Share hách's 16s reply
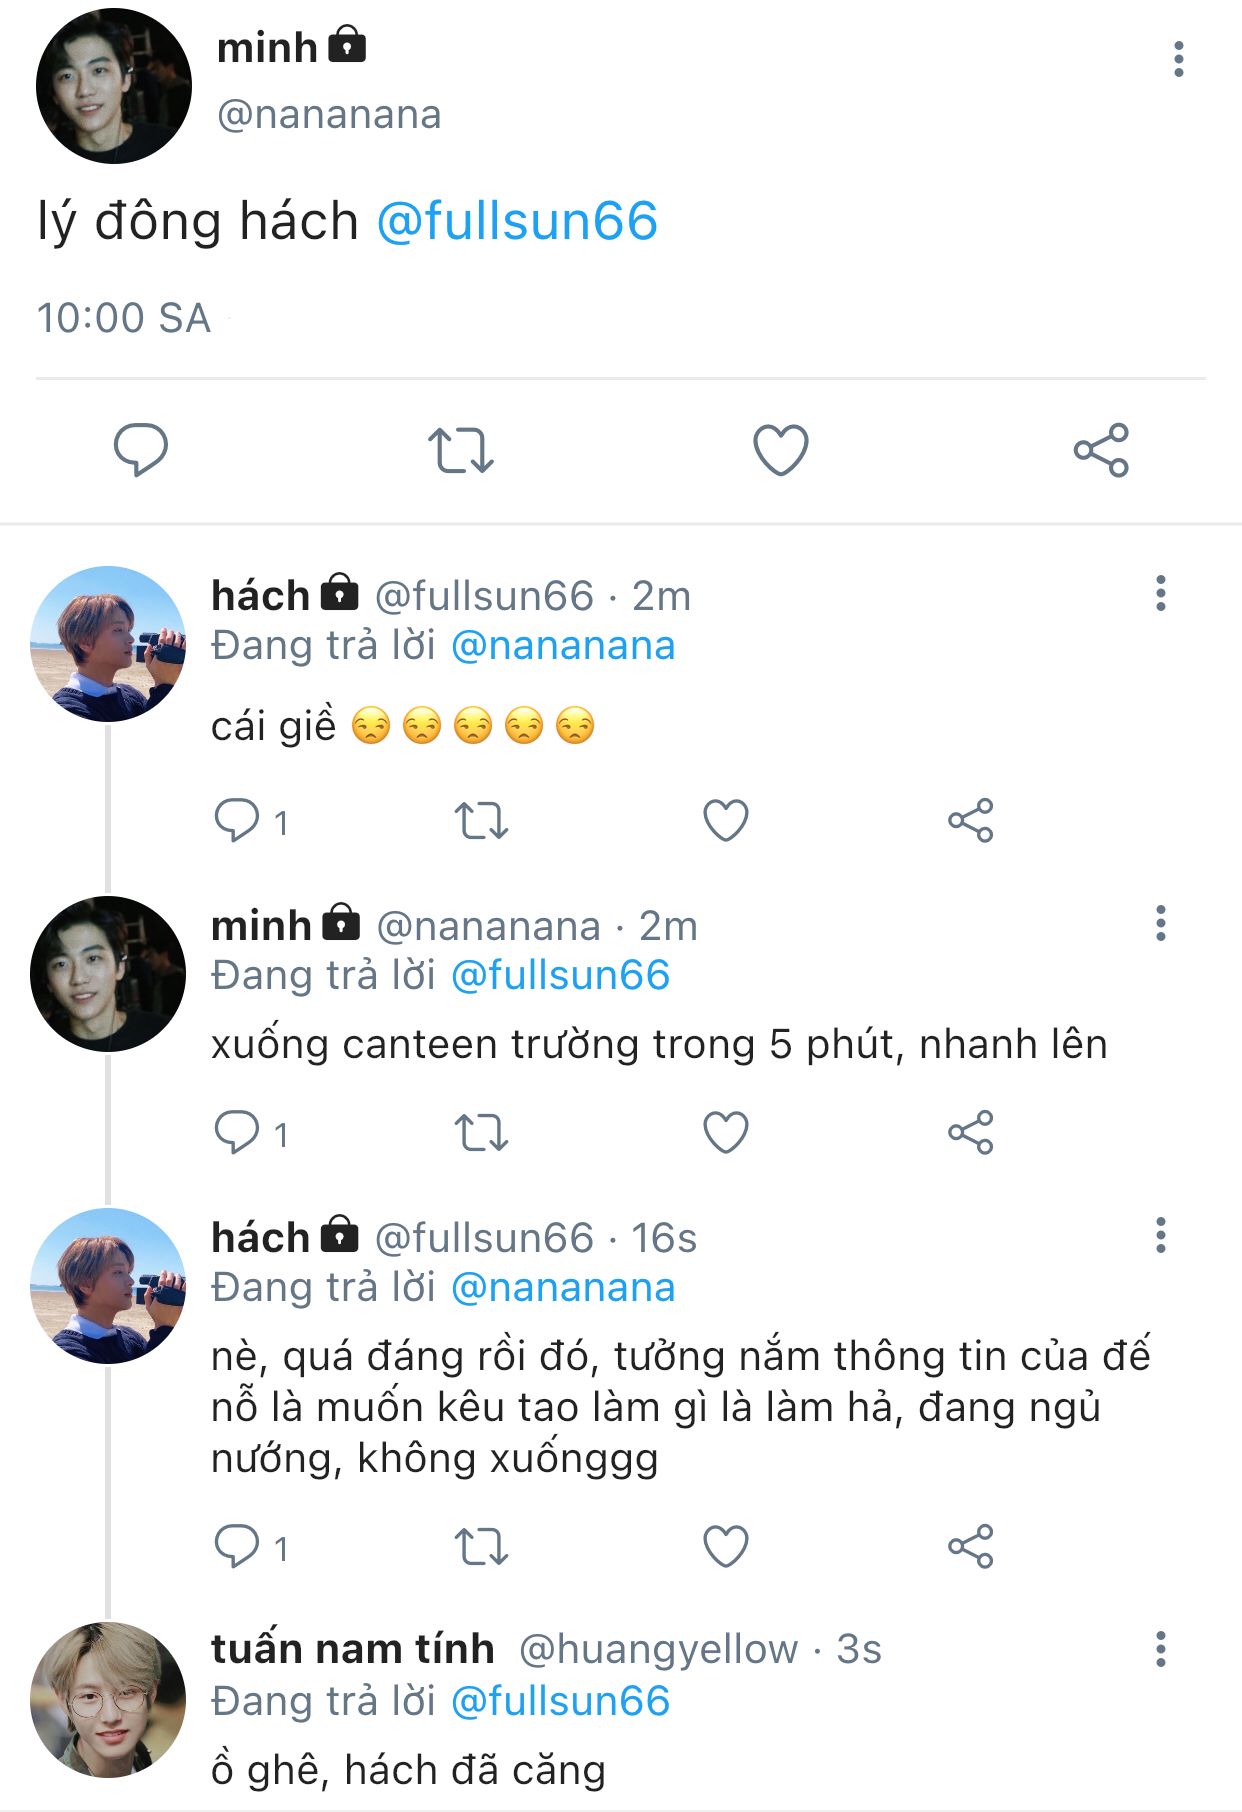The image size is (1242, 1812). 971,1546
